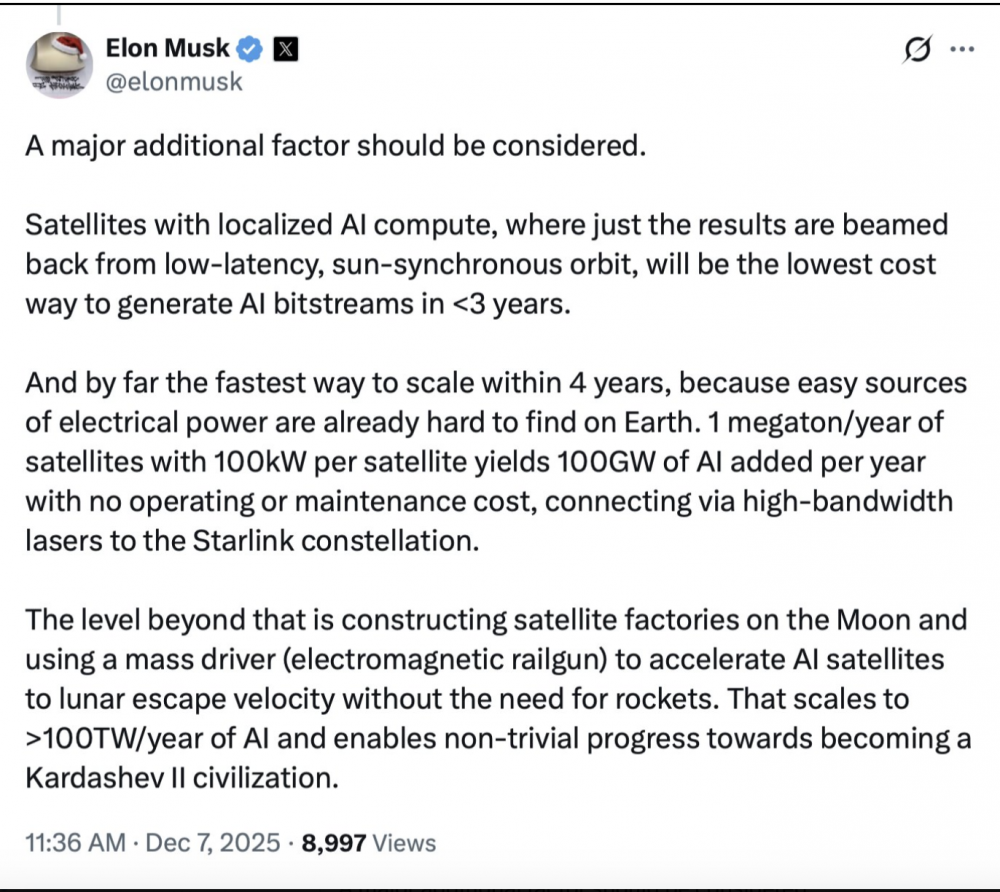The height and width of the screenshot is (892, 1000).
Task: Click the Elon Musk display name
Action: point(167,48)
